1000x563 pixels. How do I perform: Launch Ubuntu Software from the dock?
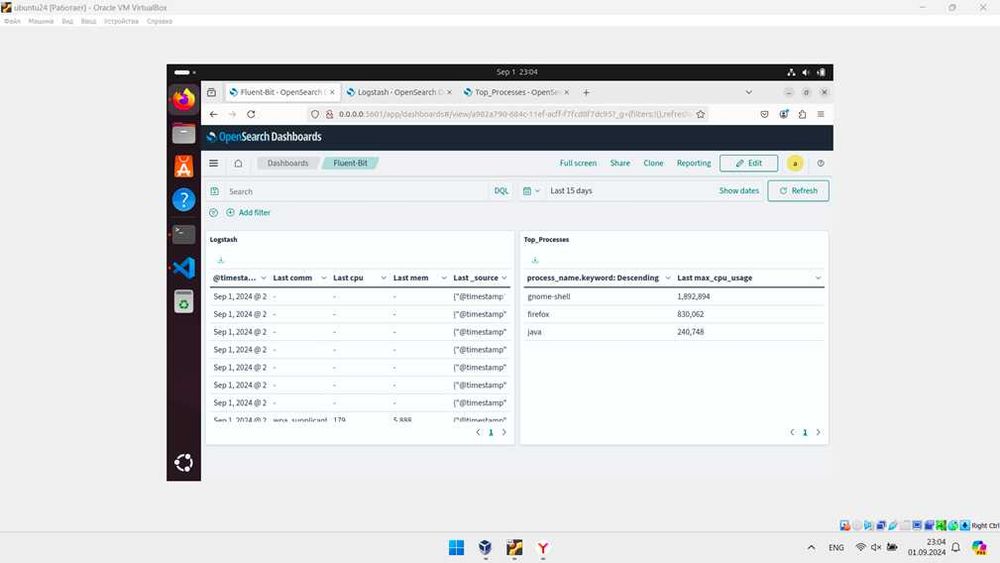(x=184, y=166)
